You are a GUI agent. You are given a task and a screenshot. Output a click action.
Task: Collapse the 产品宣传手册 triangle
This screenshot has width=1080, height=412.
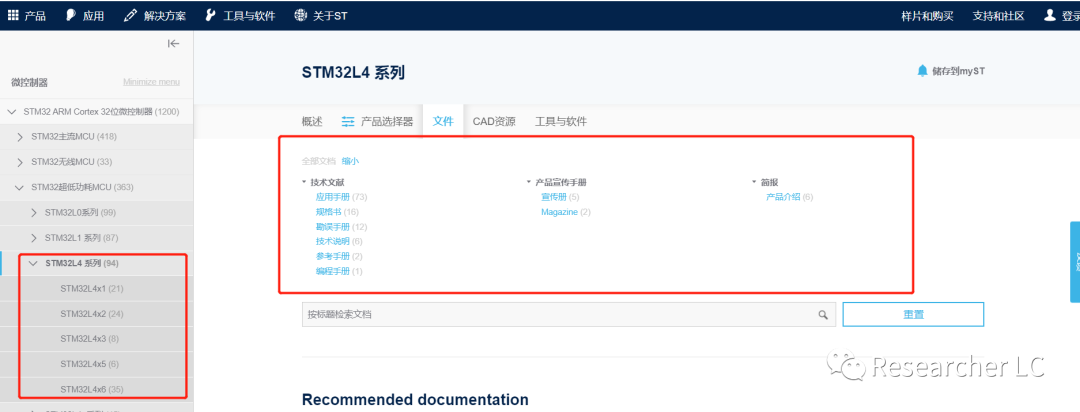(529, 183)
